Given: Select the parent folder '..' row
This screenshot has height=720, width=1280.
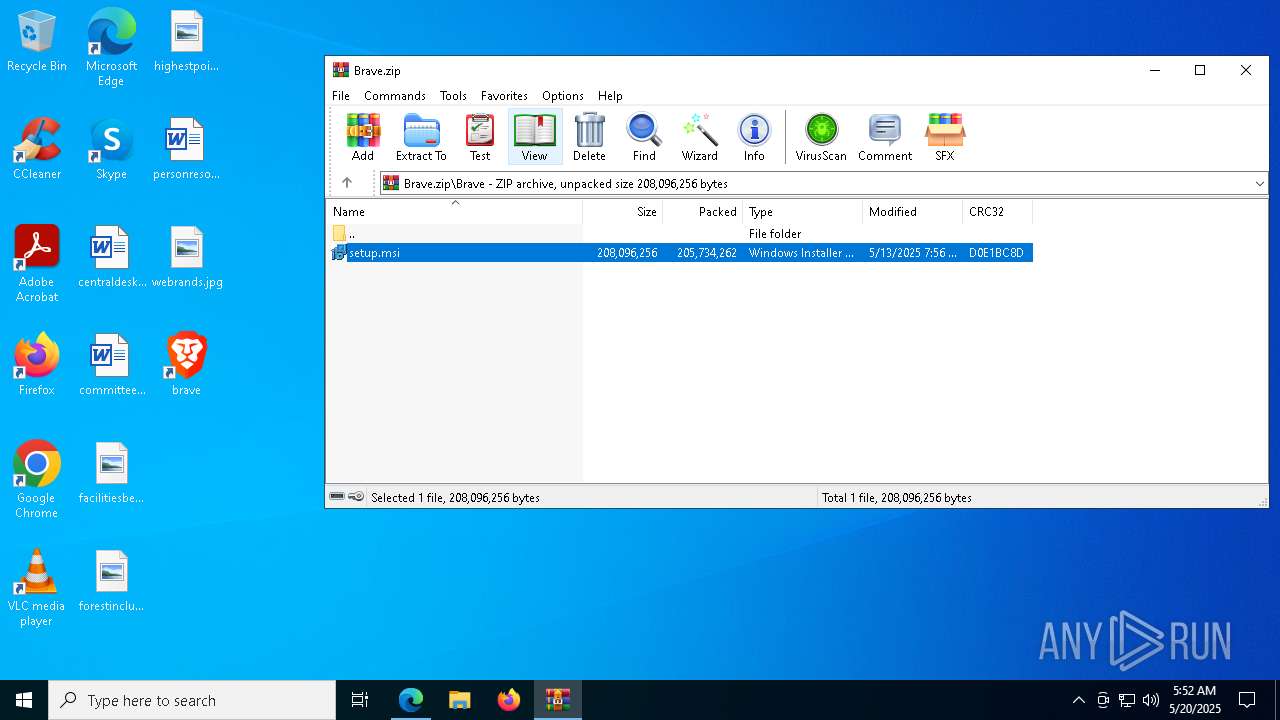Looking at the screenshot, I should coord(680,233).
